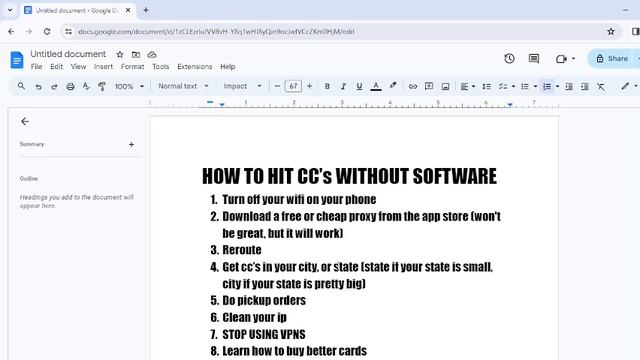This screenshot has height=360, width=640.
Task: Expand the checklist options arrow
Action: (513, 87)
